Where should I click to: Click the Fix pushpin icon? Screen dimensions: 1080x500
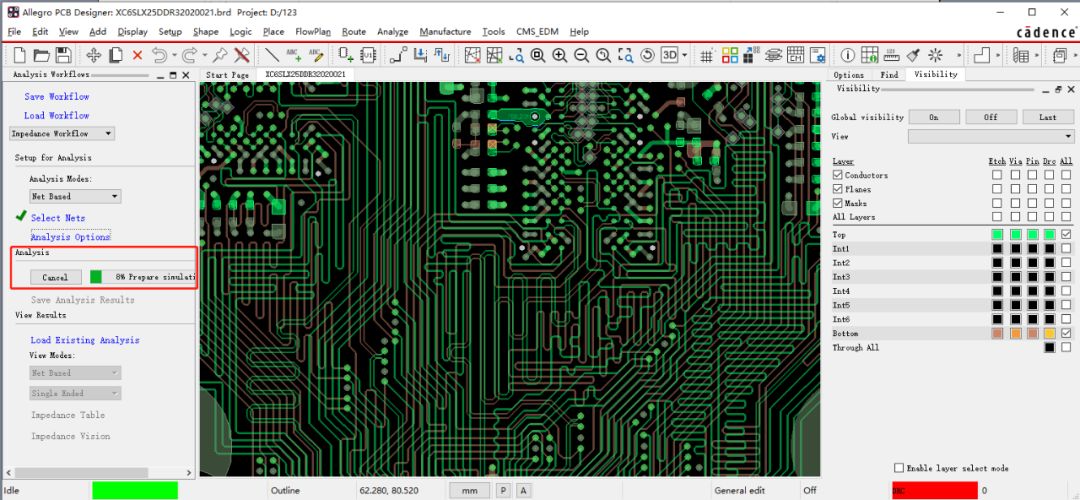(220, 55)
